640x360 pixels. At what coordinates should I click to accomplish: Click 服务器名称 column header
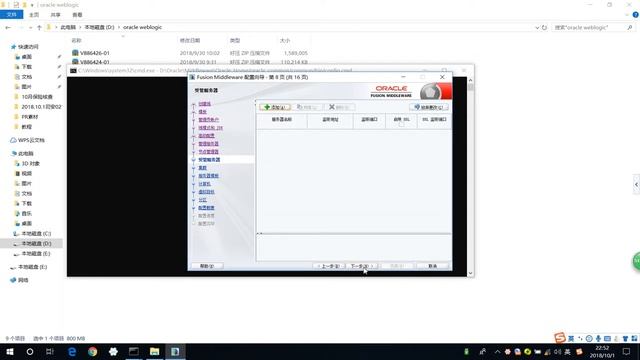(x=282, y=120)
